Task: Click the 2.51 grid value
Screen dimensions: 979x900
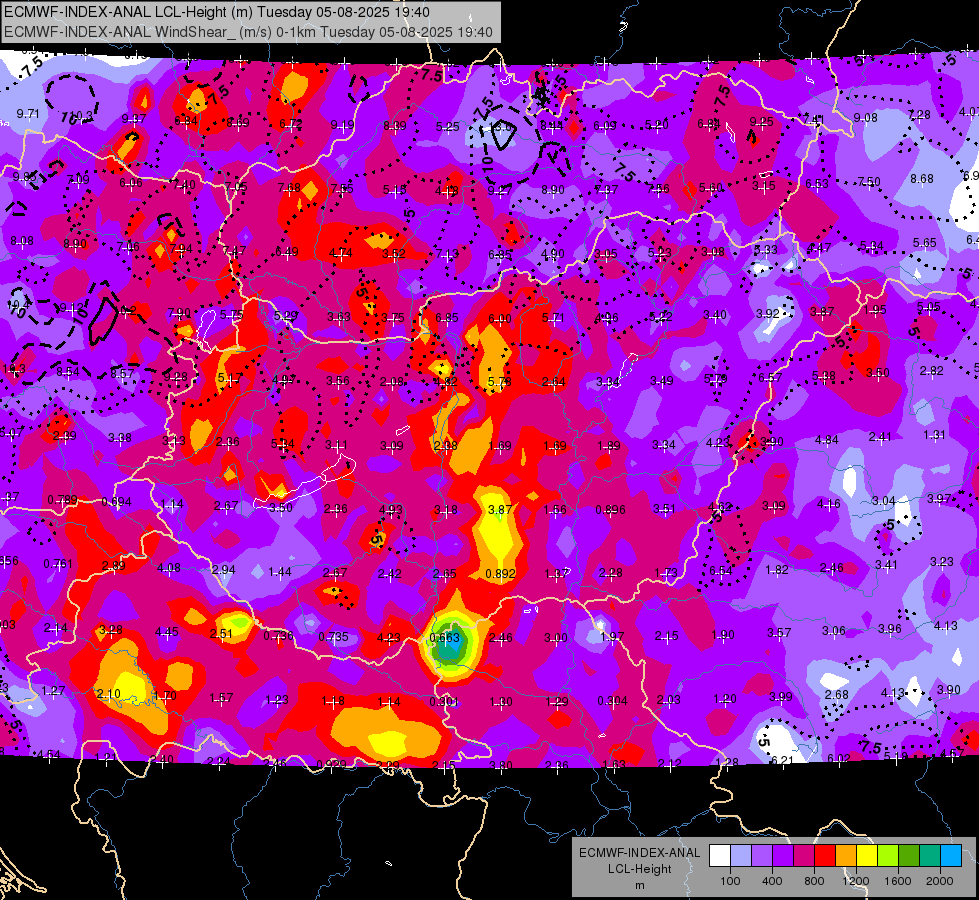Action: pos(221,633)
